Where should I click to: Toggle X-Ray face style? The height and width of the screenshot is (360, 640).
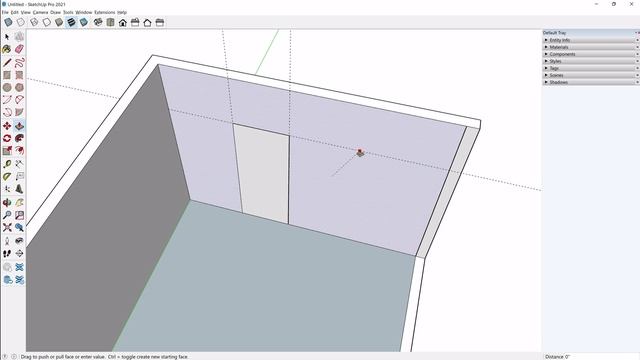click(x=9, y=22)
